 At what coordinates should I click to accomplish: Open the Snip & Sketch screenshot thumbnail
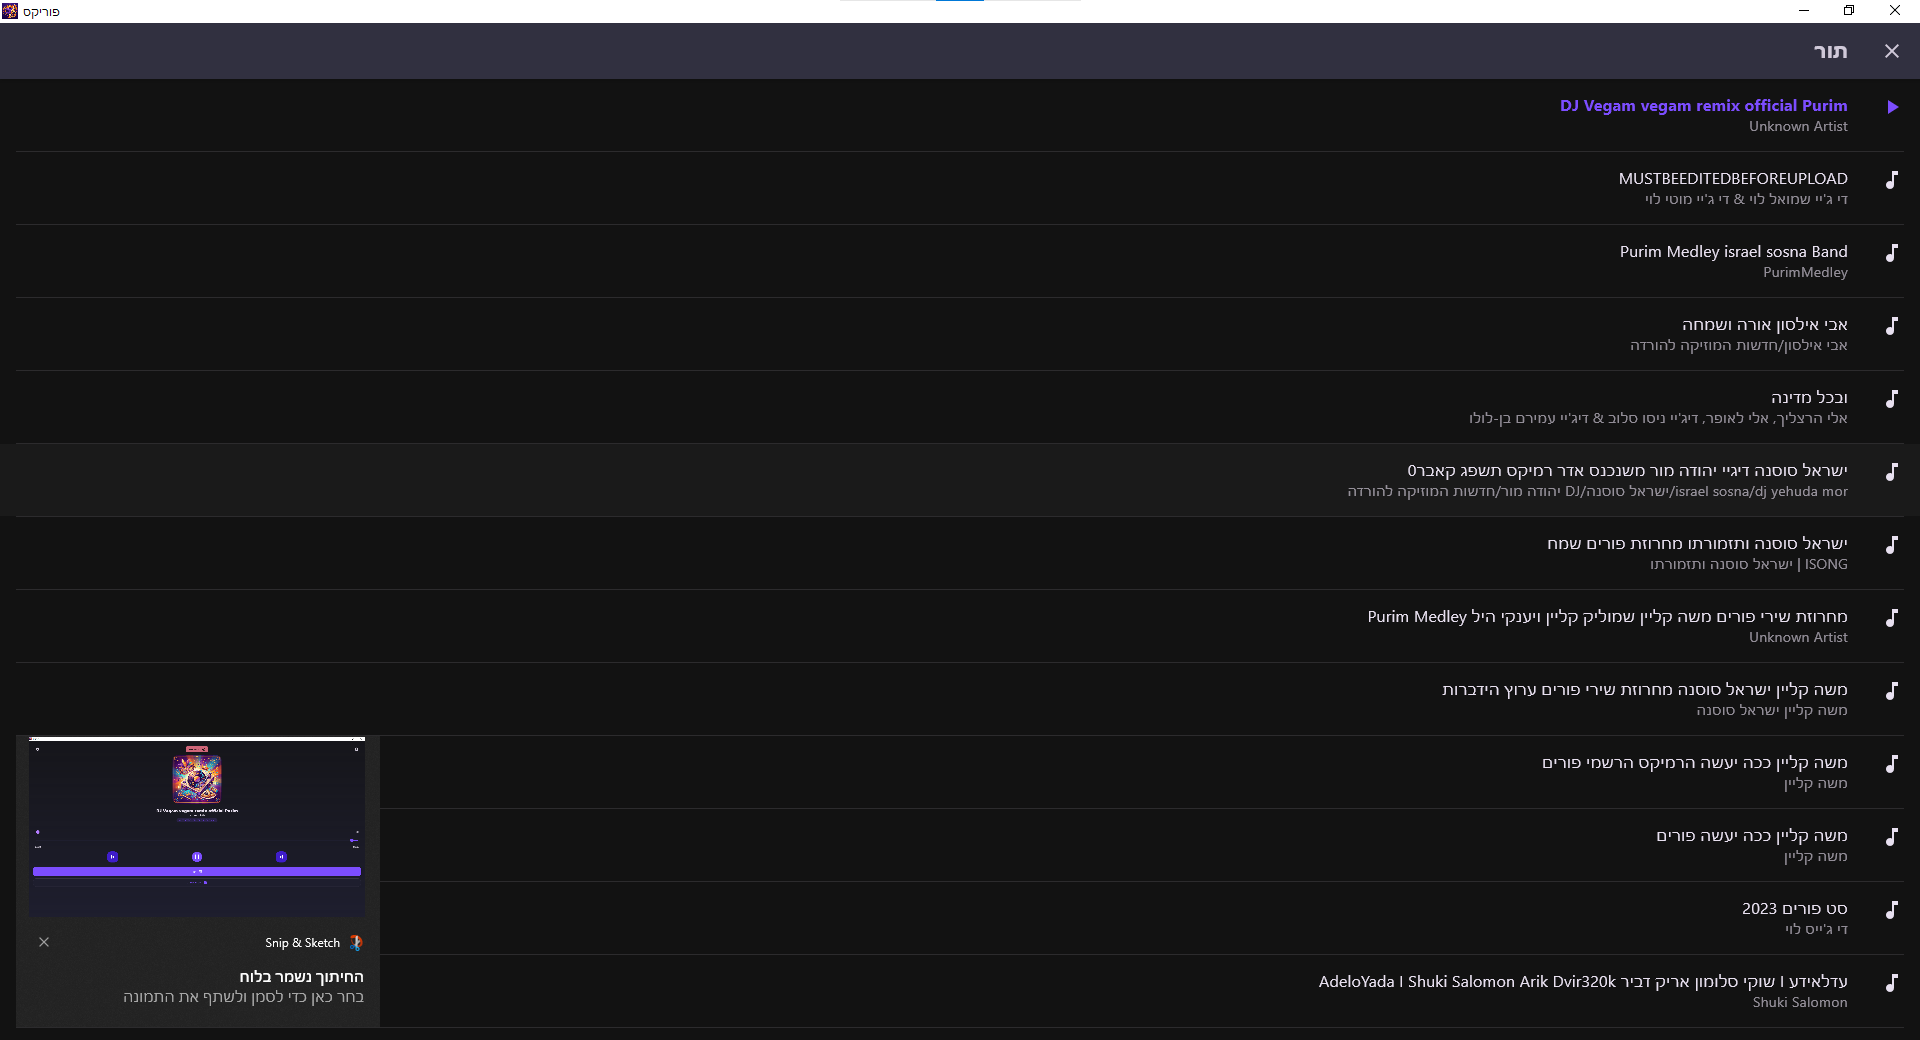coord(197,827)
